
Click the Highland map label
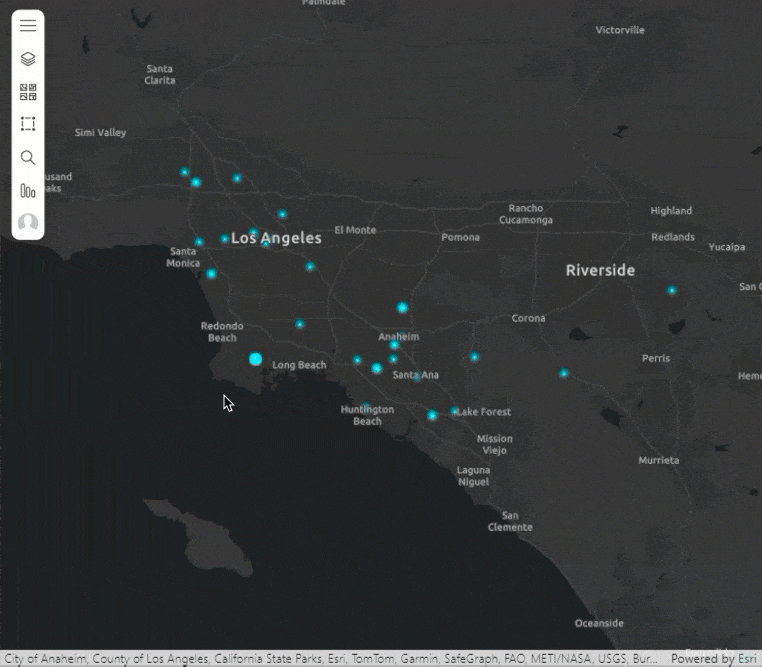(671, 211)
